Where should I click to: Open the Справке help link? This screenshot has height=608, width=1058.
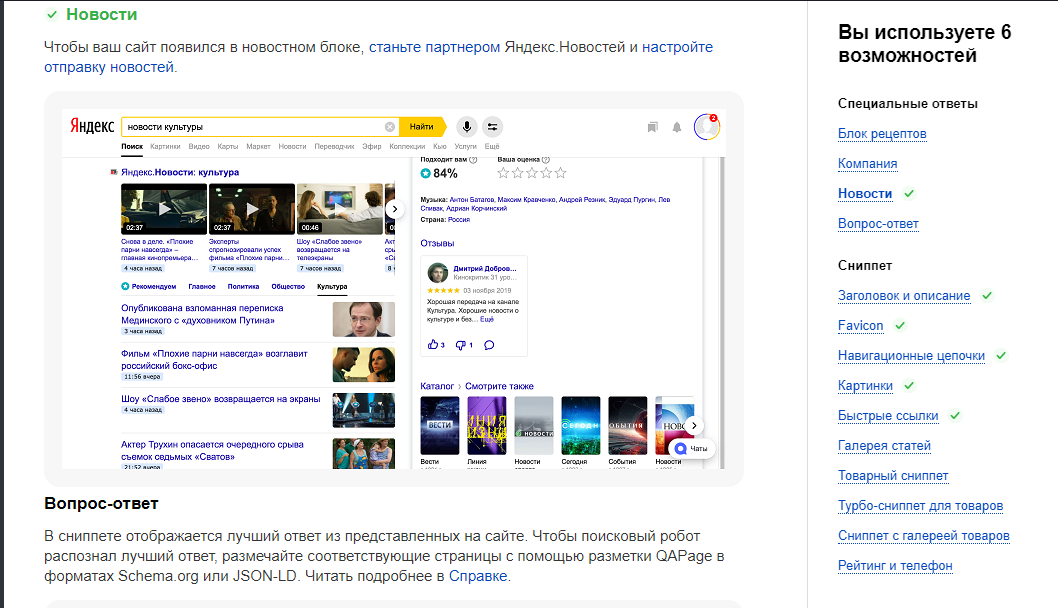click(478, 576)
